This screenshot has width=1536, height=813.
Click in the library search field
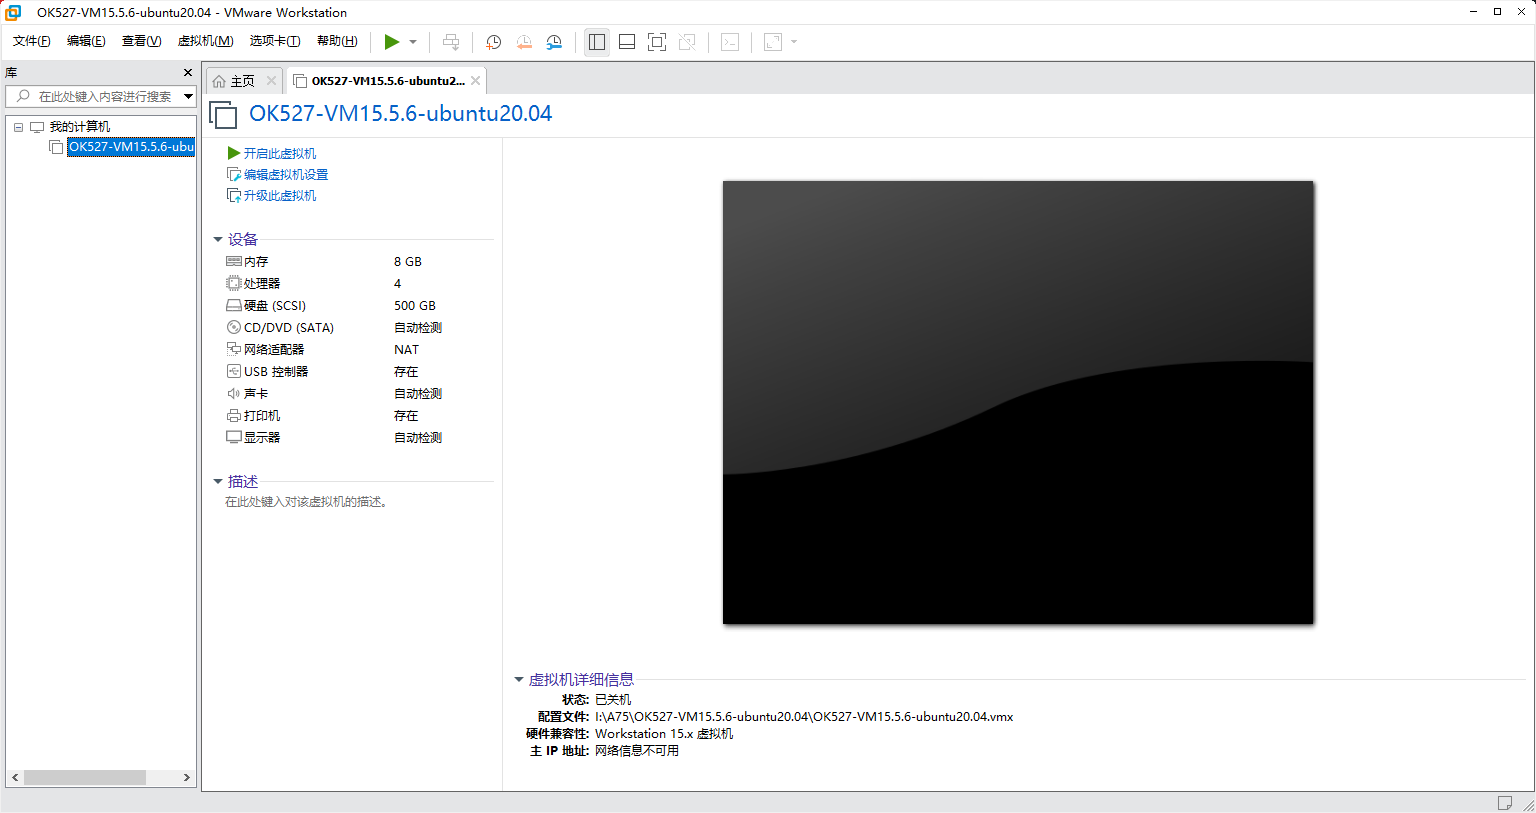pyautogui.click(x=100, y=96)
